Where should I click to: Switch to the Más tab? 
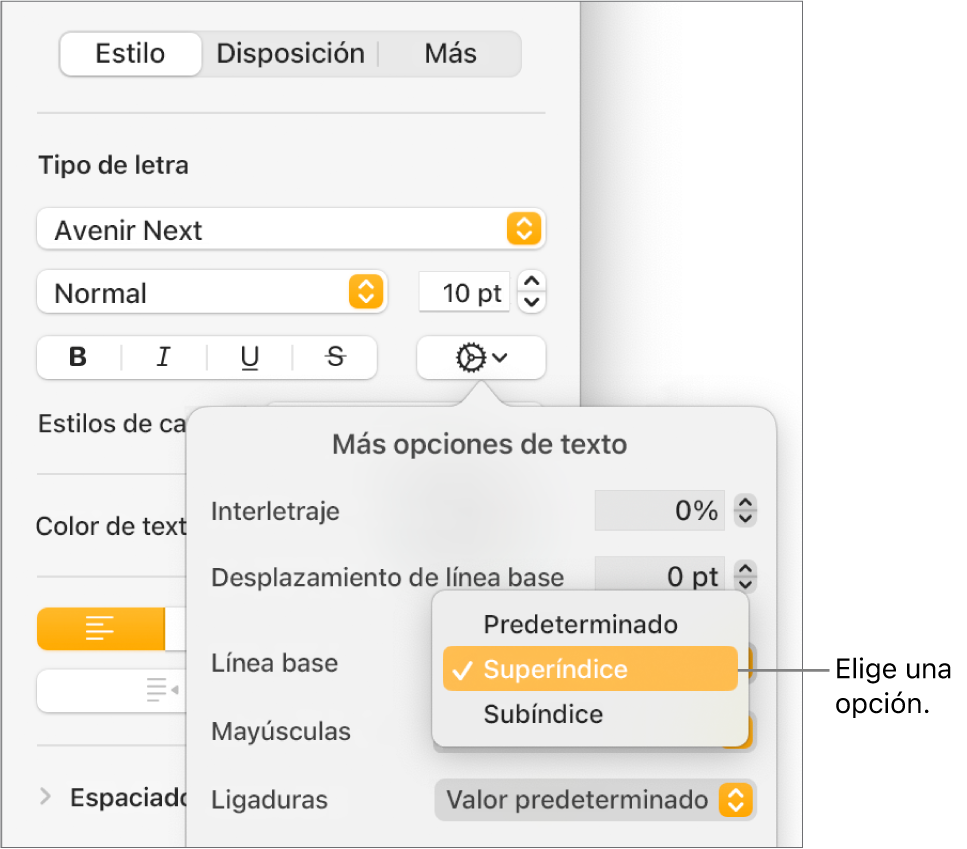point(450,54)
